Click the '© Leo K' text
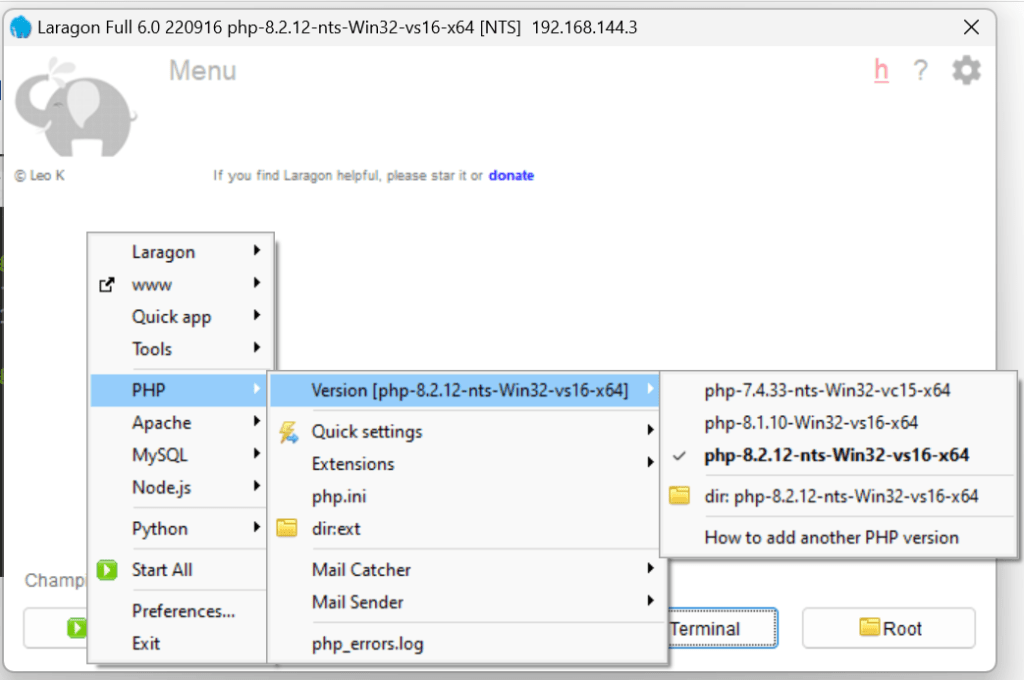Viewport: 1024px width, 680px height. pos(40,175)
